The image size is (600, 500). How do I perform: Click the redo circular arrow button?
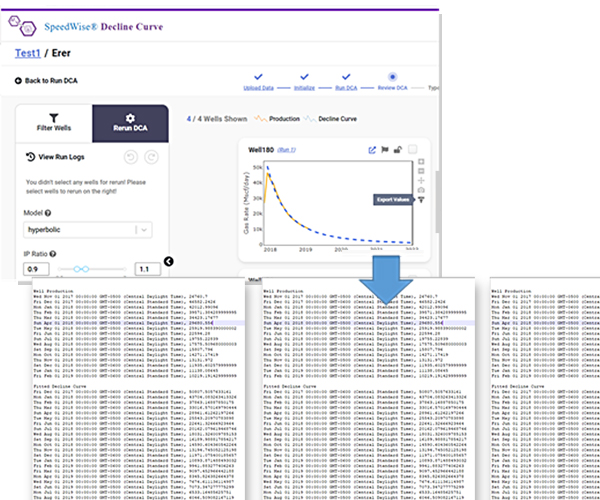(152, 157)
